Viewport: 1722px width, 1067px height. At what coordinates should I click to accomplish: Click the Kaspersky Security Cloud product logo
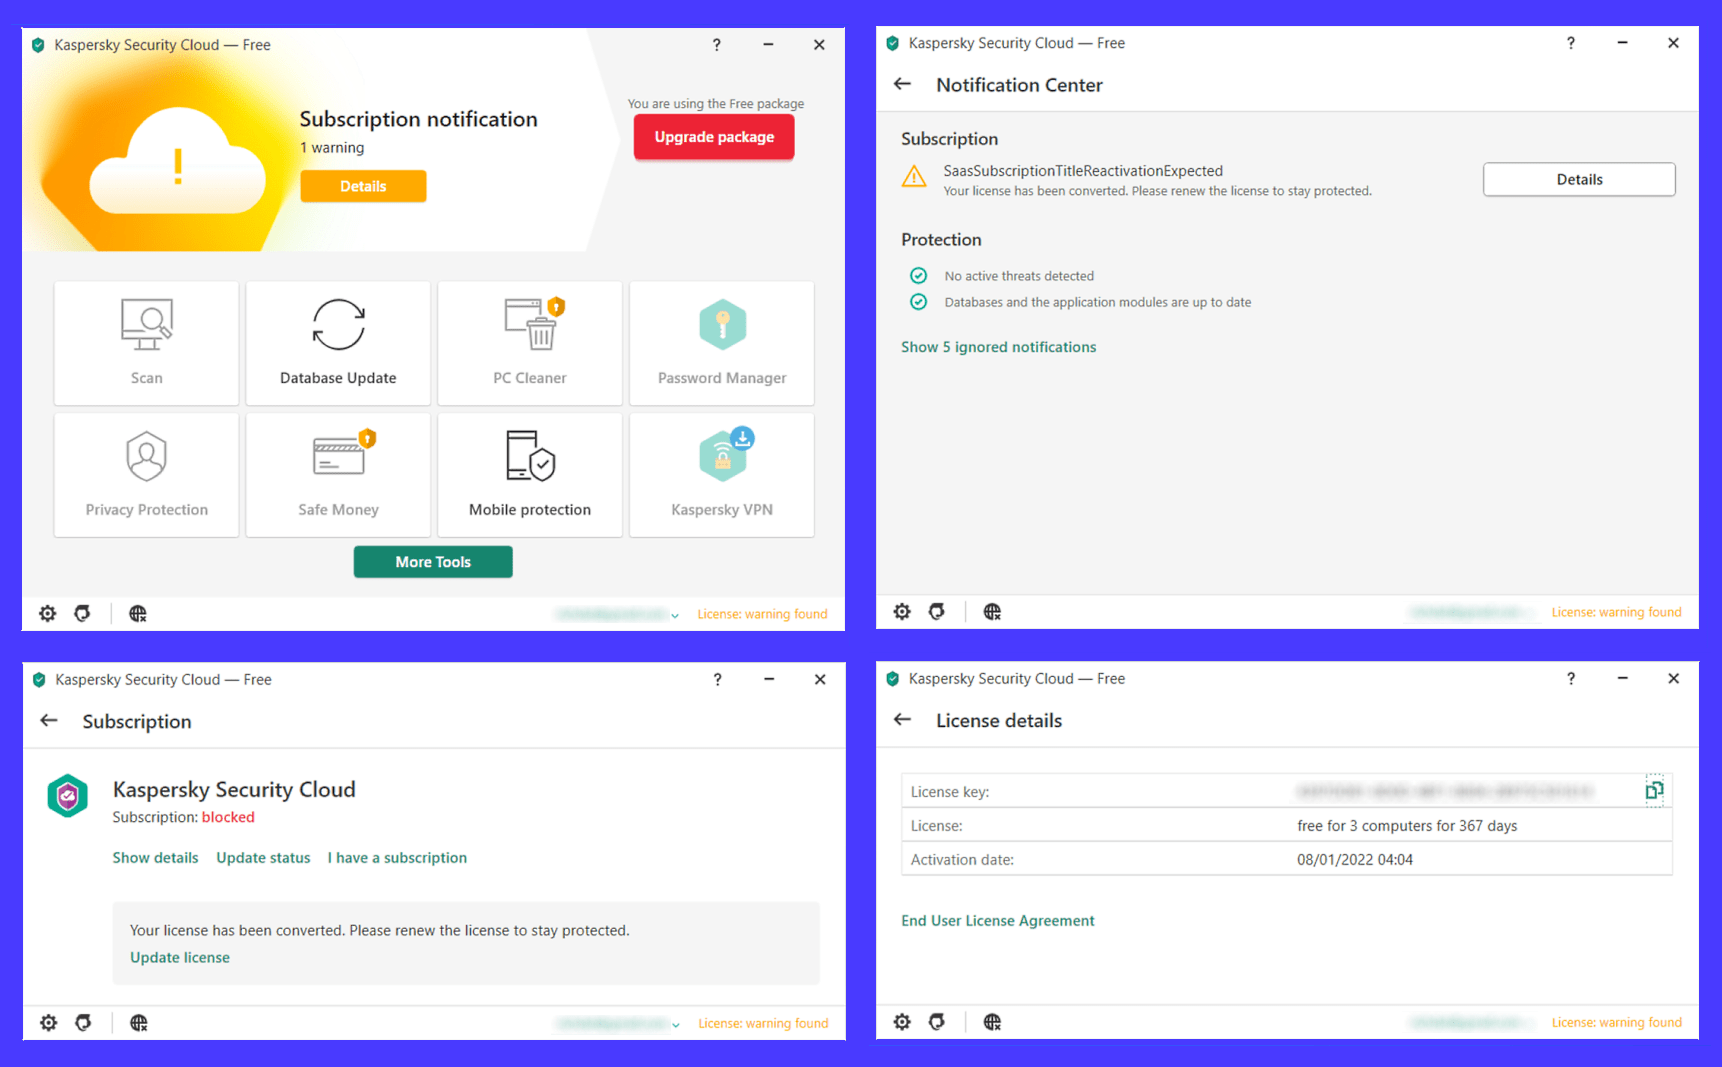68,796
